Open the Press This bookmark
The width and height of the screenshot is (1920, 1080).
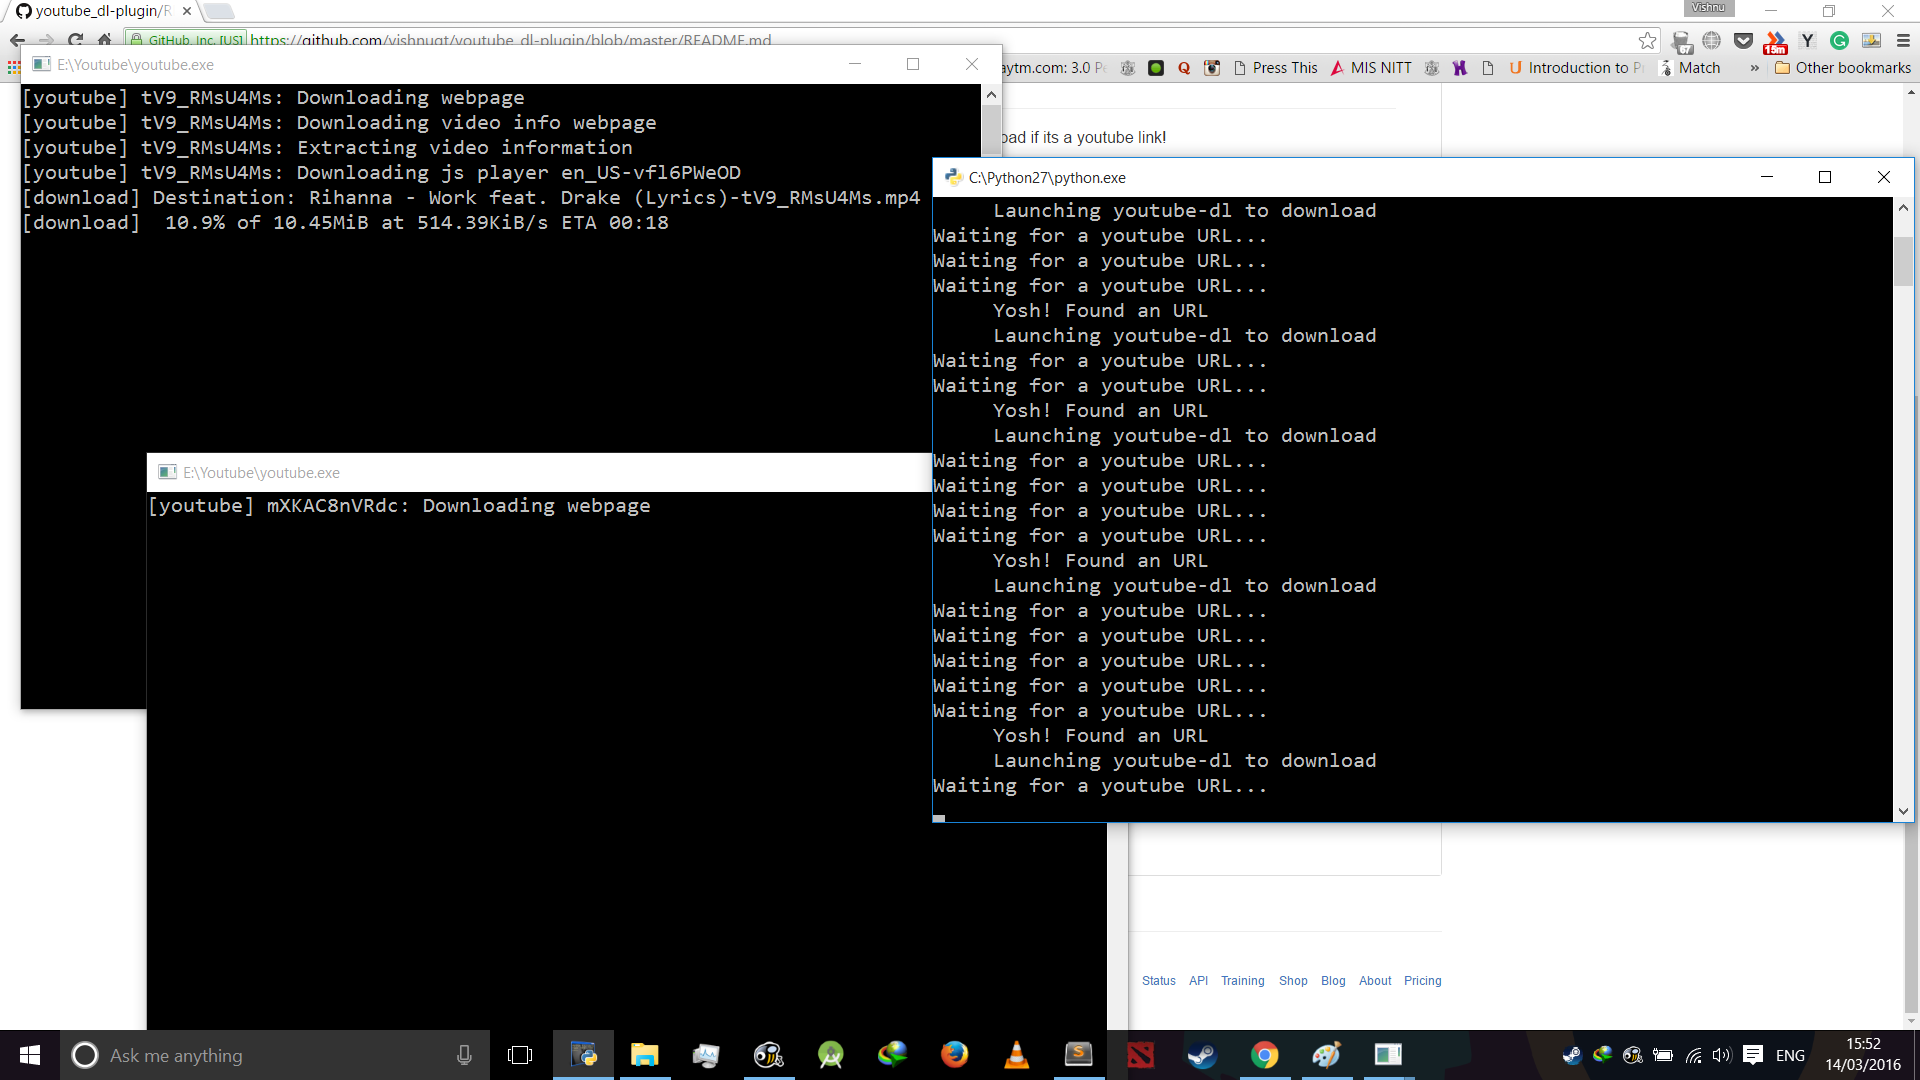(x=1275, y=68)
